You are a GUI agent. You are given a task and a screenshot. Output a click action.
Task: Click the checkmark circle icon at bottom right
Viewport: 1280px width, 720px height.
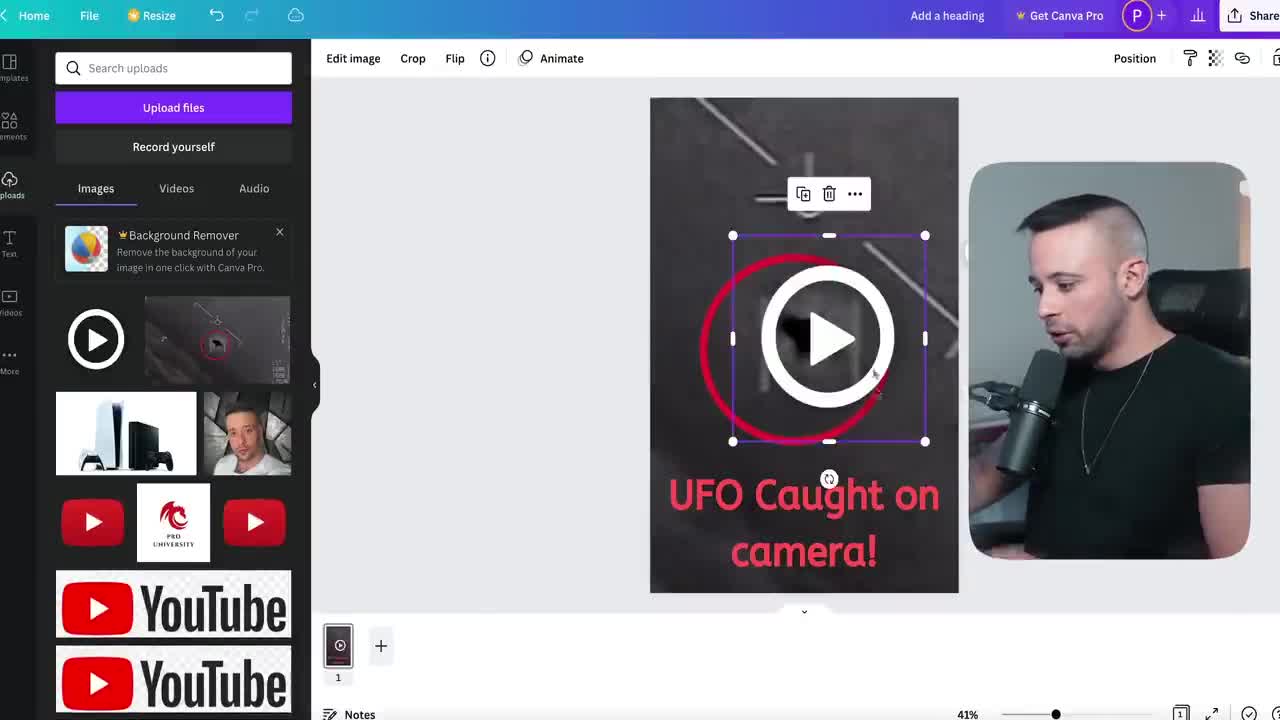1249,714
